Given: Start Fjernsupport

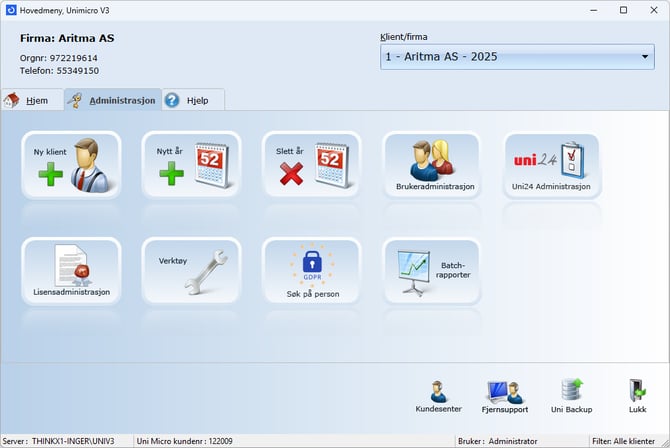Looking at the screenshot, I should tap(505, 396).
